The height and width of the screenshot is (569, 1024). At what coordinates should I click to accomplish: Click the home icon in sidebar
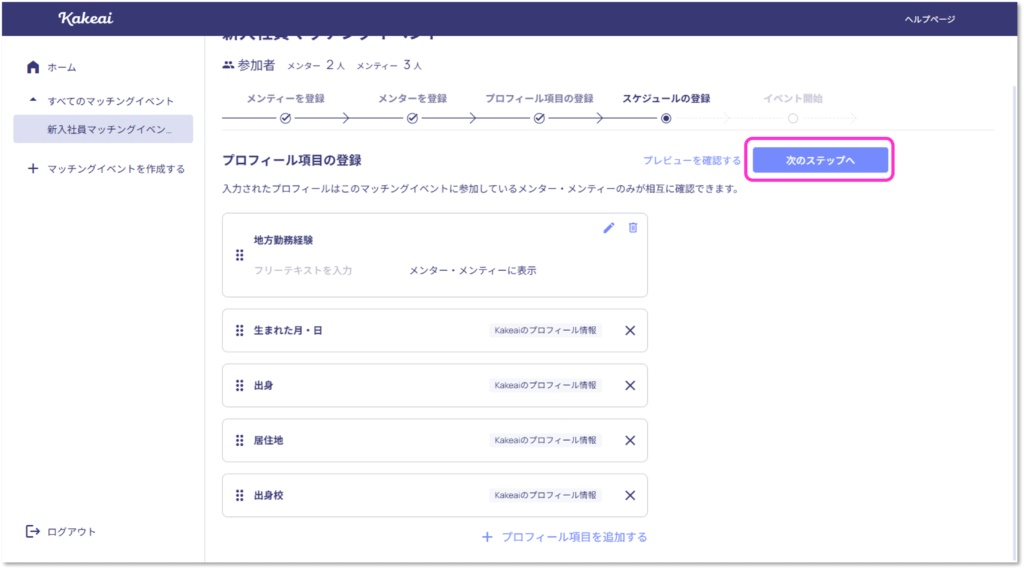(33, 67)
